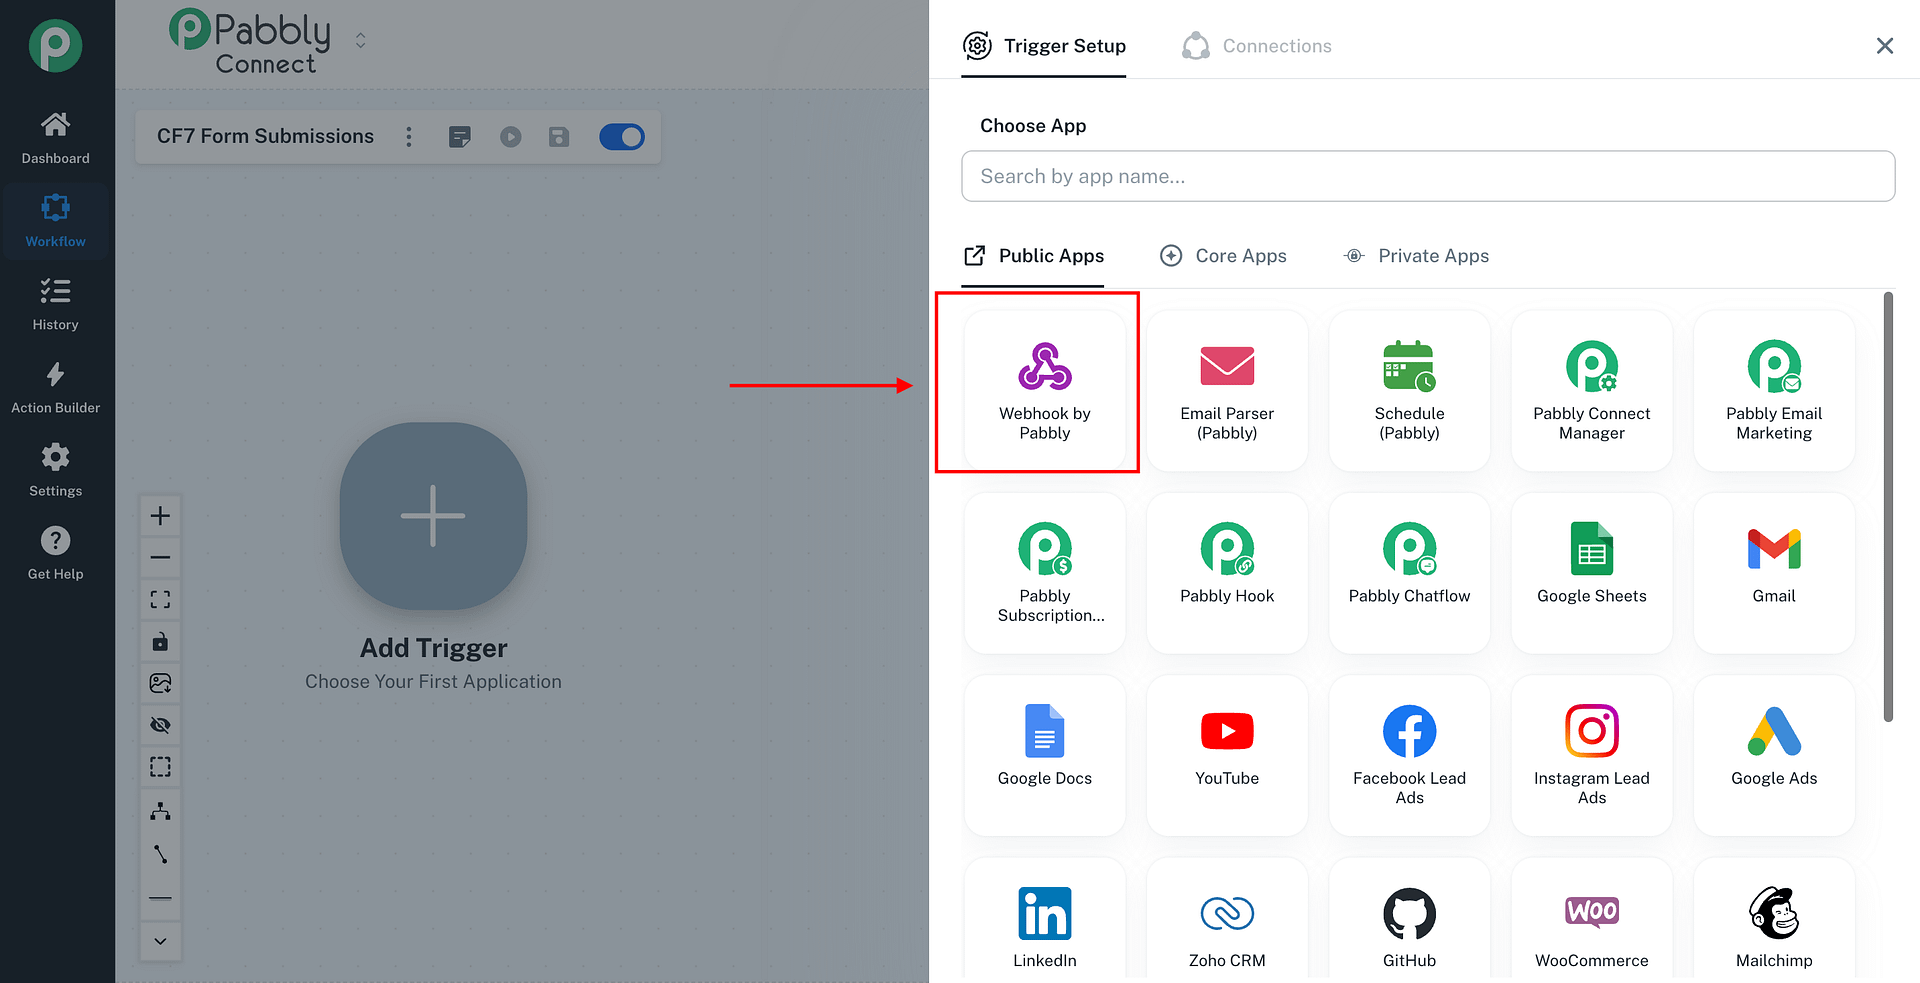Choose Email Parser (Pabbly) app
Viewport: 1920px width, 983px height.
pos(1227,390)
